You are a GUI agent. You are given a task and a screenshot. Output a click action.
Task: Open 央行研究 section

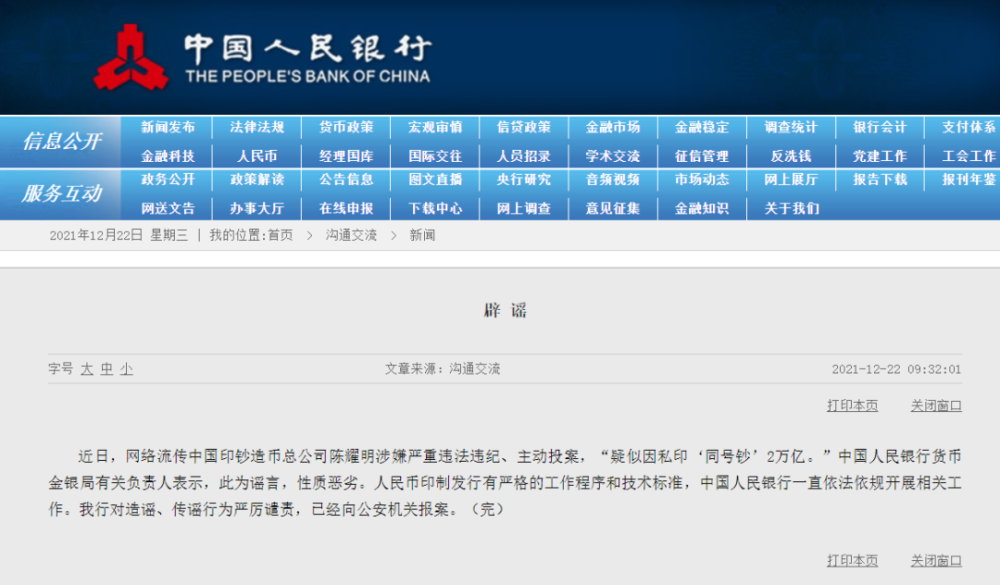click(x=524, y=179)
